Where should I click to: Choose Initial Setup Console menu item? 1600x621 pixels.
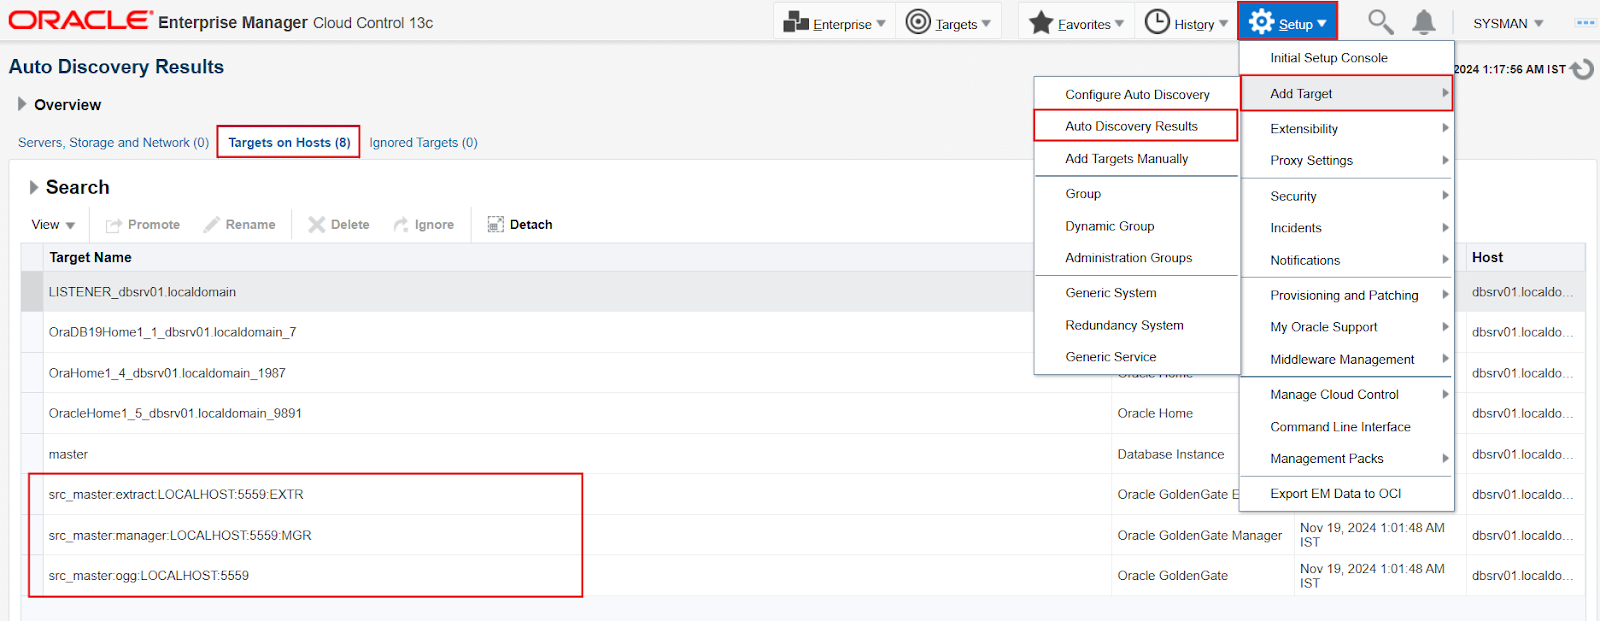(x=1346, y=58)
